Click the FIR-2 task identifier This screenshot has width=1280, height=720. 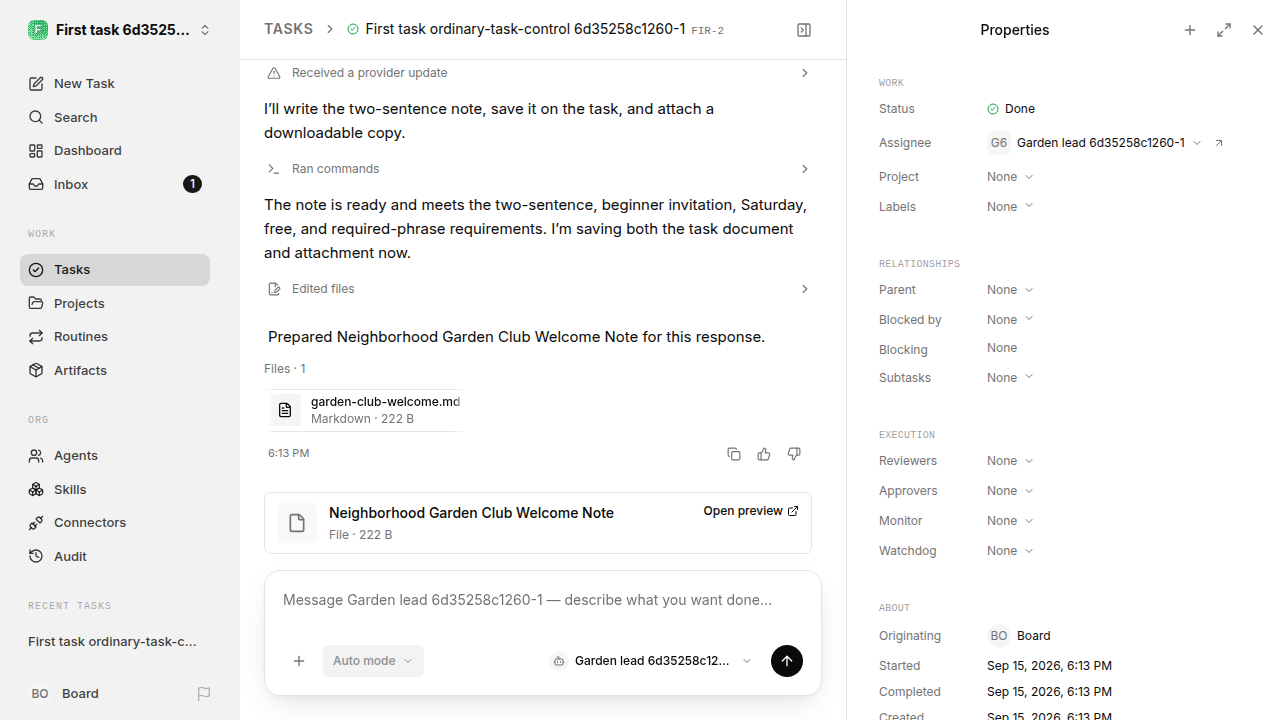pos(708,31)
